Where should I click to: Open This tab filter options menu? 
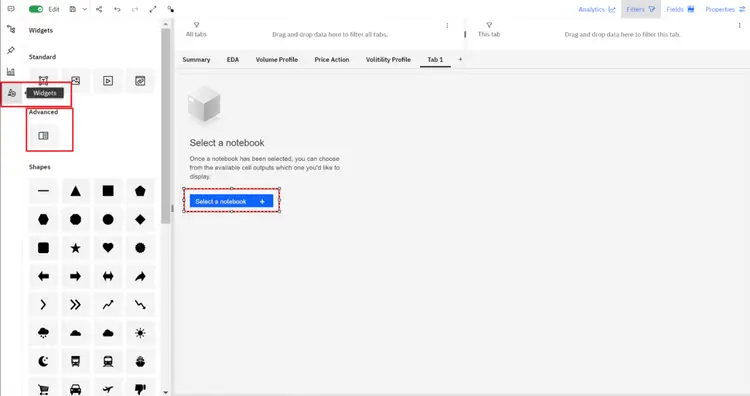739,25
